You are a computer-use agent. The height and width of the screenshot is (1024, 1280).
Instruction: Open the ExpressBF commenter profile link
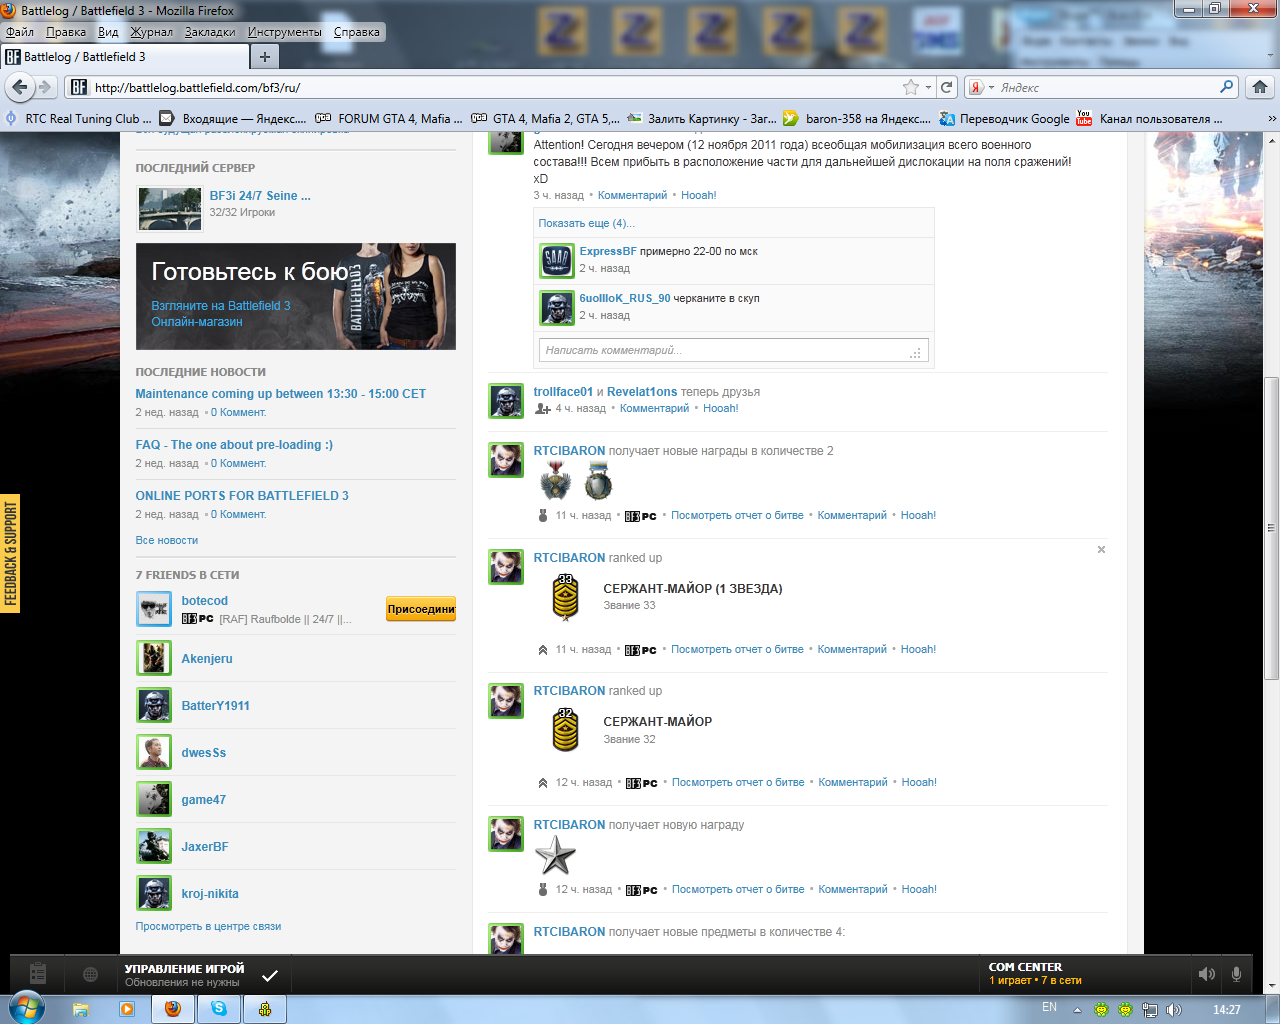point(608,251)
